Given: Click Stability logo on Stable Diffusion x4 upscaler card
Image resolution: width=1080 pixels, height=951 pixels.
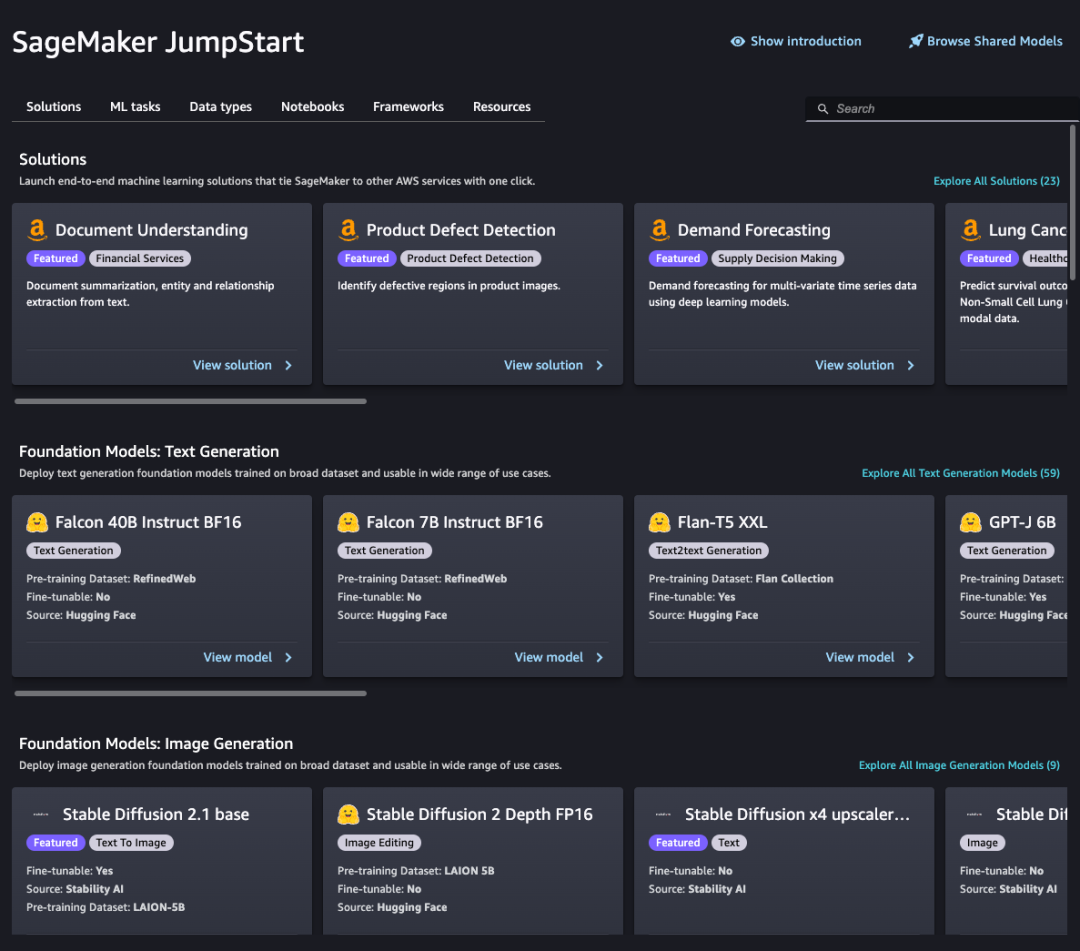Looking at the screenshot, I should tap(663, 814).
